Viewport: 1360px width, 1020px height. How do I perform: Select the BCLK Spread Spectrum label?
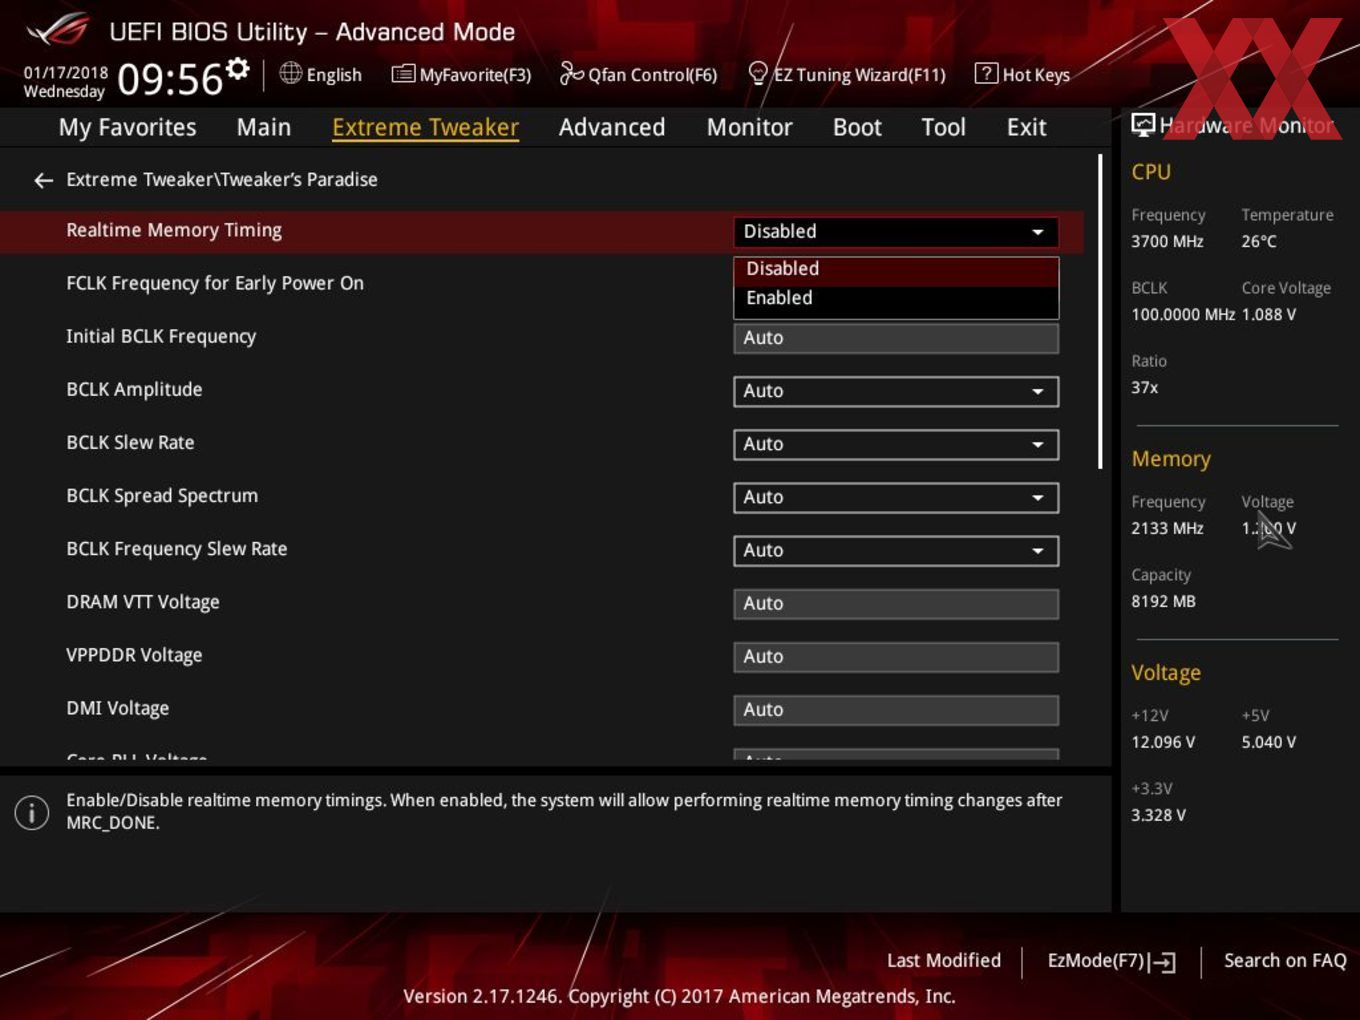tap(162, 495)
